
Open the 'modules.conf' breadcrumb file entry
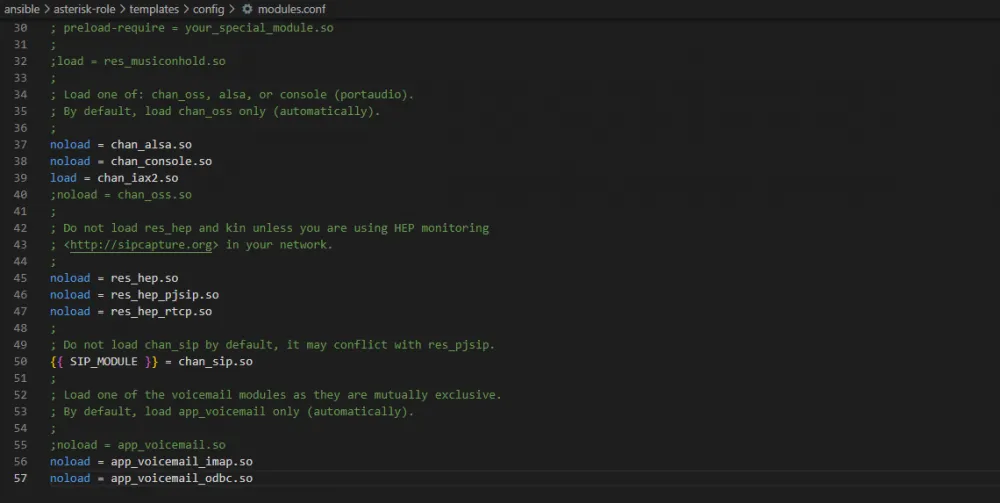(x=291, y=9)
